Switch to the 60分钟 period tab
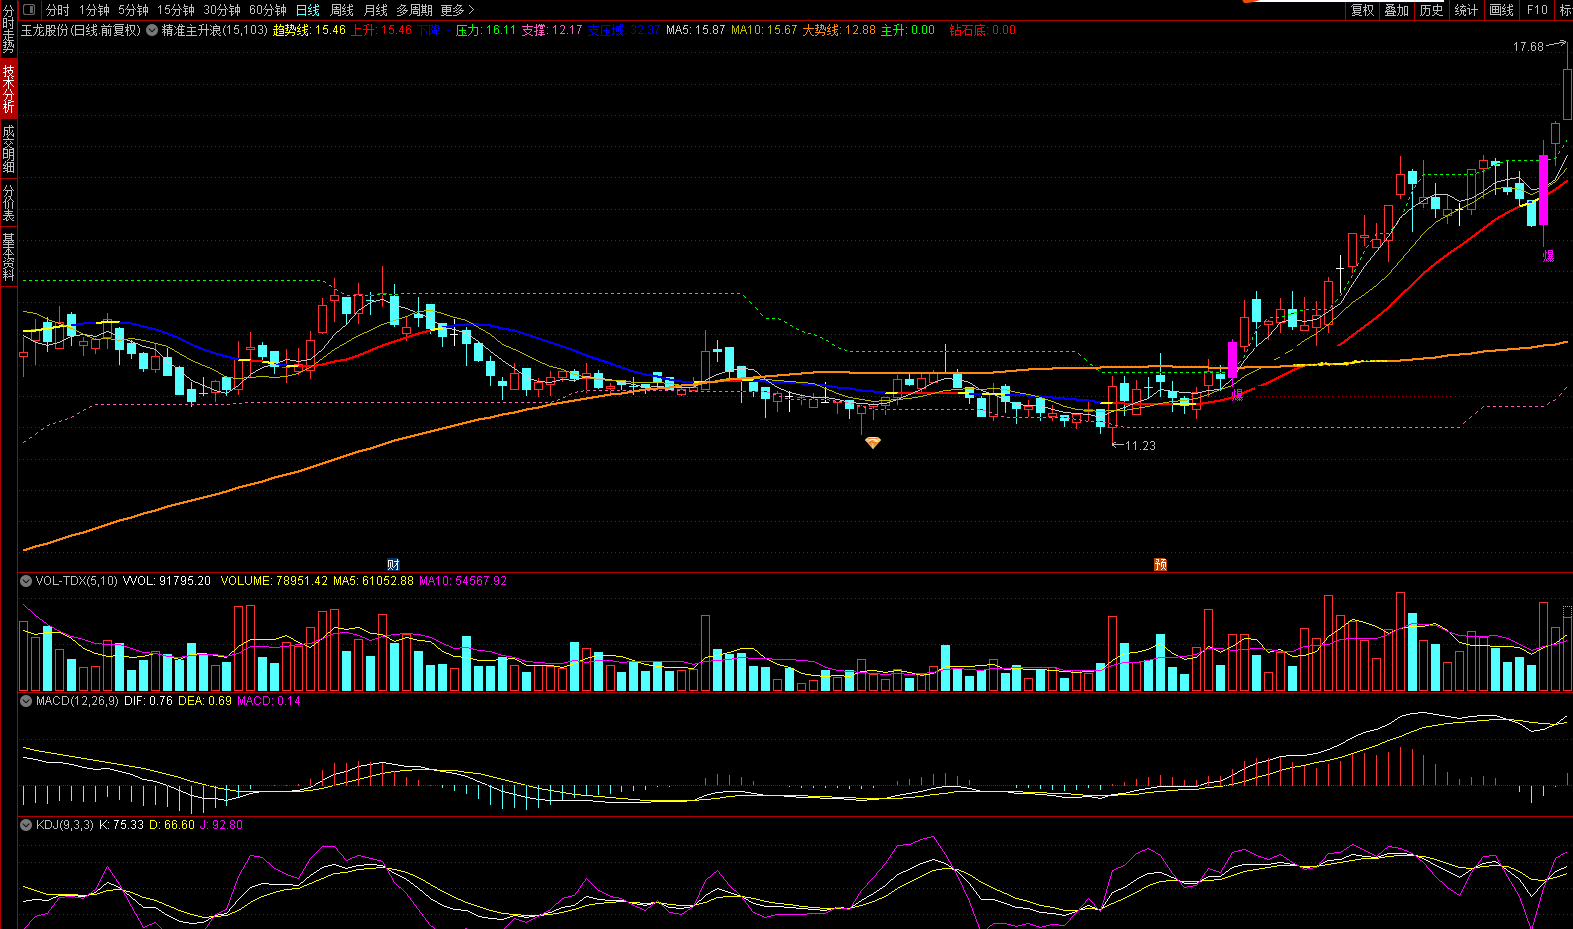Image resolution: width=1573 pixels, height=929 pixels. pyautogui.click(x=268, y=10)
